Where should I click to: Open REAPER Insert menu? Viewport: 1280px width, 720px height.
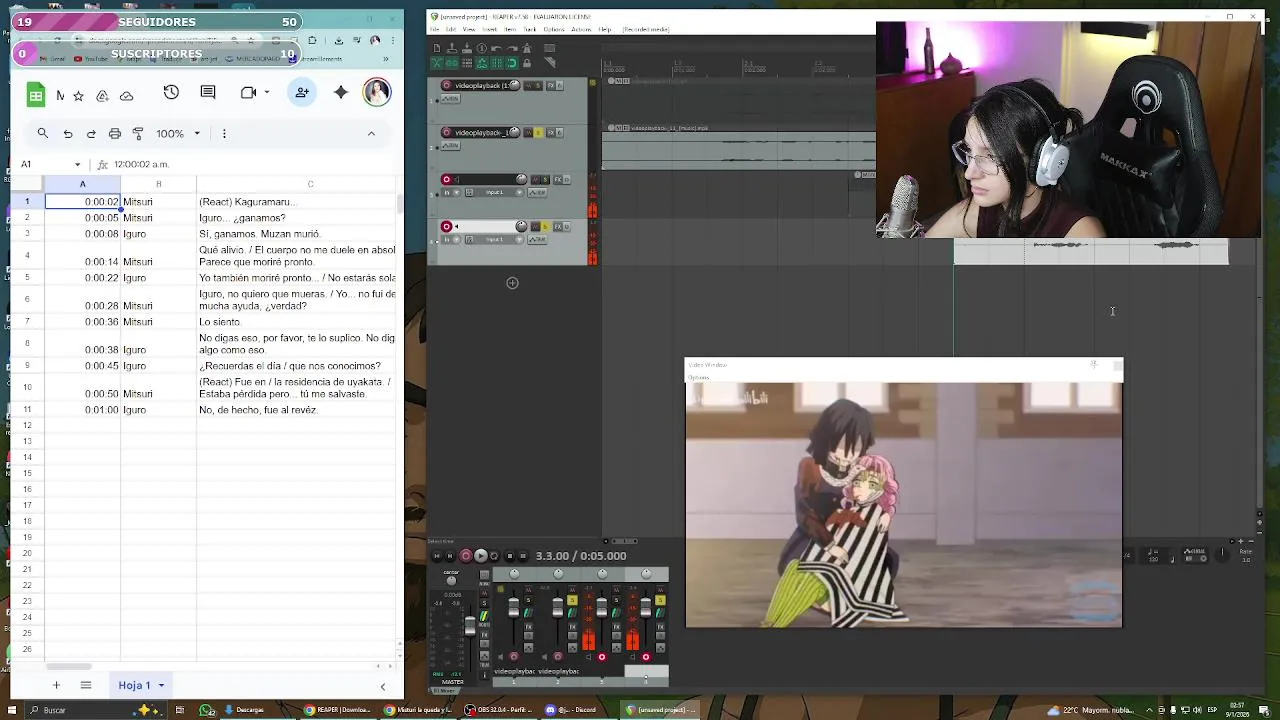coord(490,29)
